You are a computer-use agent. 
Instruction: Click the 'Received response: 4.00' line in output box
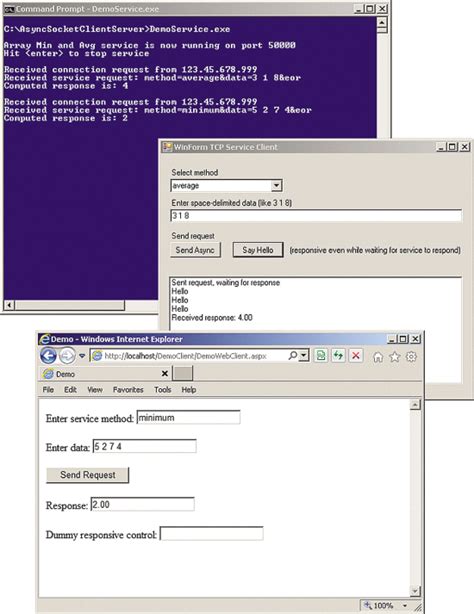point(212,318)
